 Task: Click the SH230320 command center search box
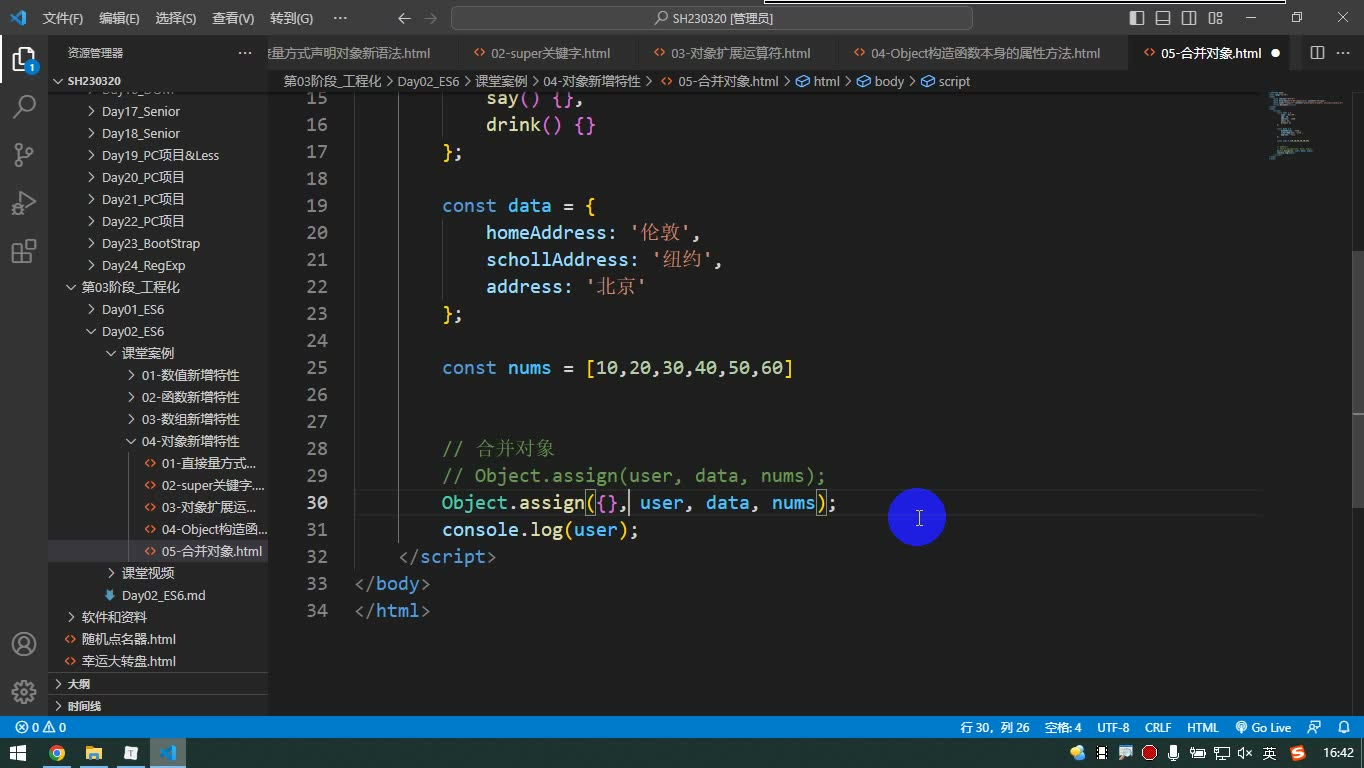712,18
